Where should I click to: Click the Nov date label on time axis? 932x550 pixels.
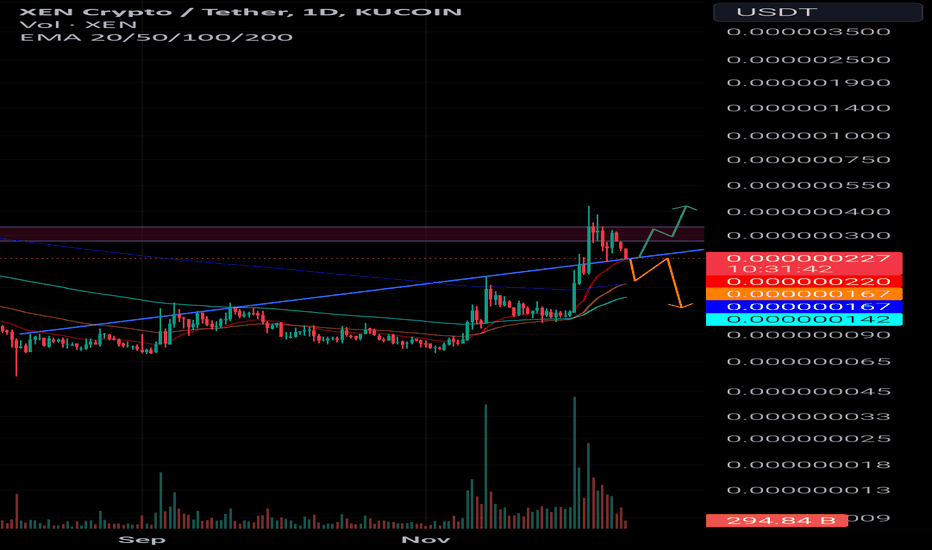(426, 540)
